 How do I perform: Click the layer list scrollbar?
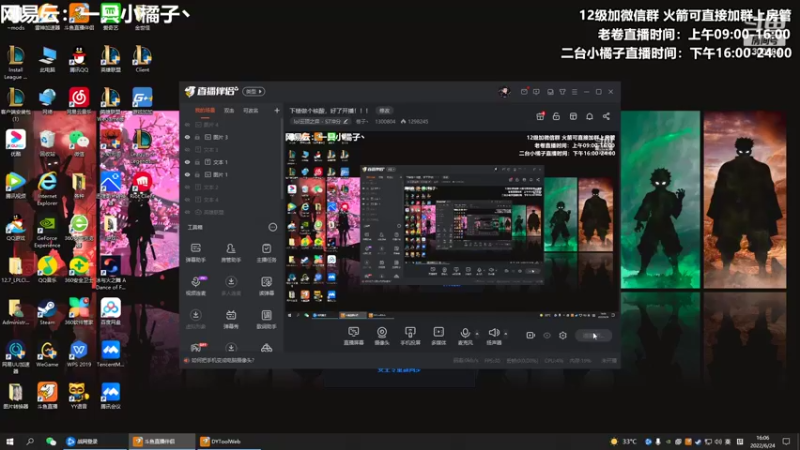pos(281,158)
